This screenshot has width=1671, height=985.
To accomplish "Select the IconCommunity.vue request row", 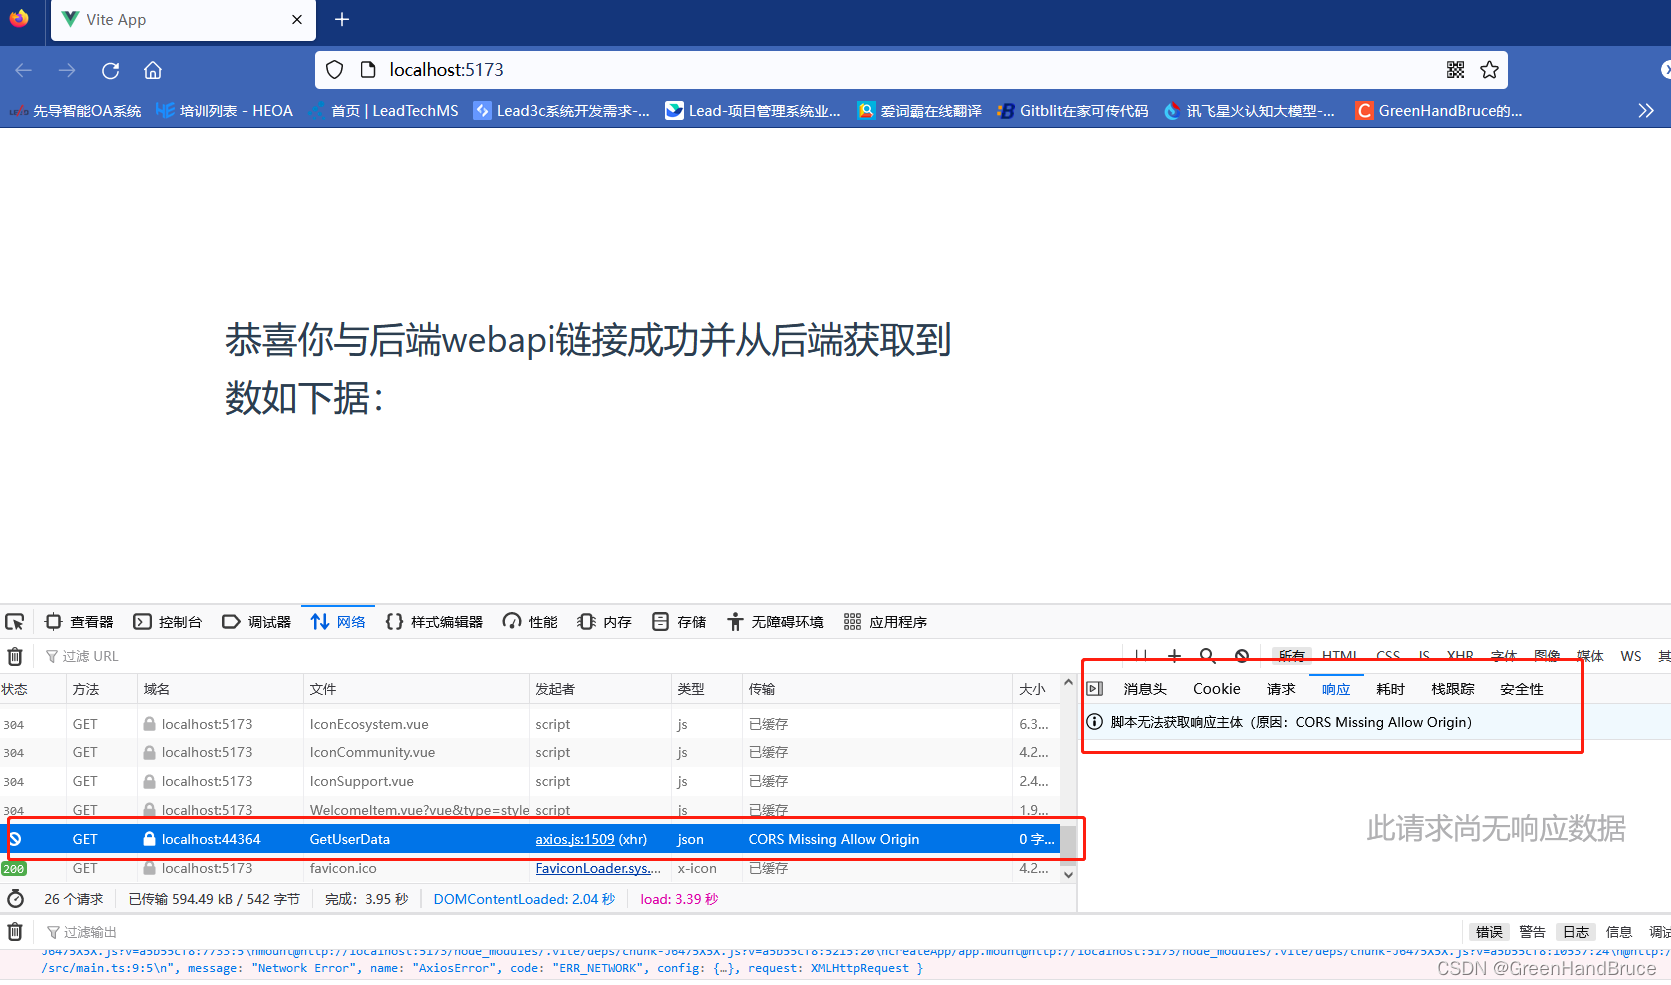I will tap(530, 752).
